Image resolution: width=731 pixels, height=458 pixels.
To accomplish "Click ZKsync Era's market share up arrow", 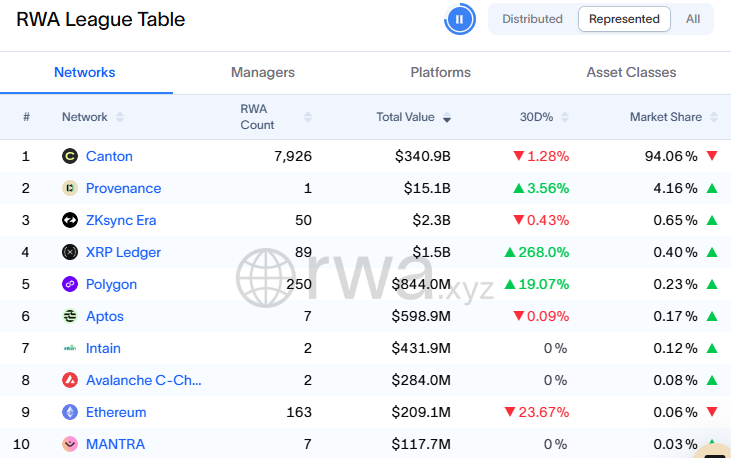I will click(712, 220).
